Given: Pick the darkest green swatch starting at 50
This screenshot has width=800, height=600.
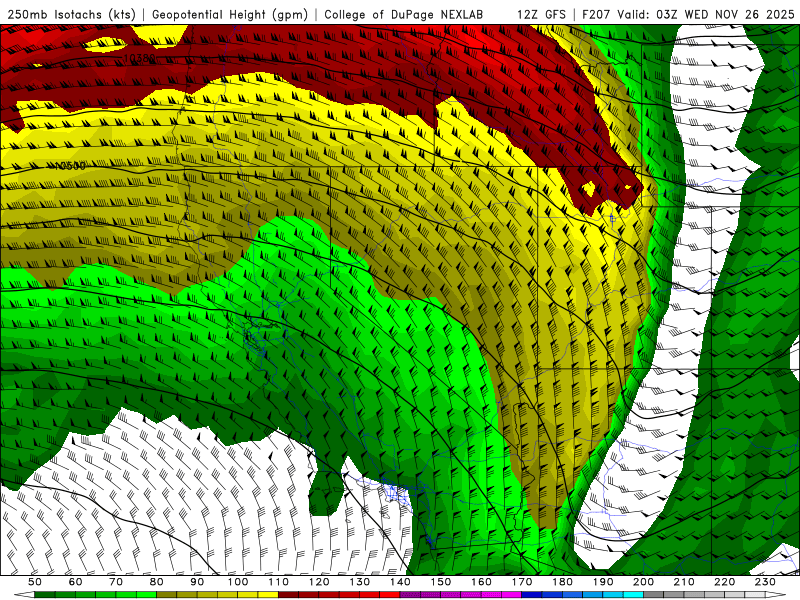Looking at the screenshot, I should tap(45, 595).
